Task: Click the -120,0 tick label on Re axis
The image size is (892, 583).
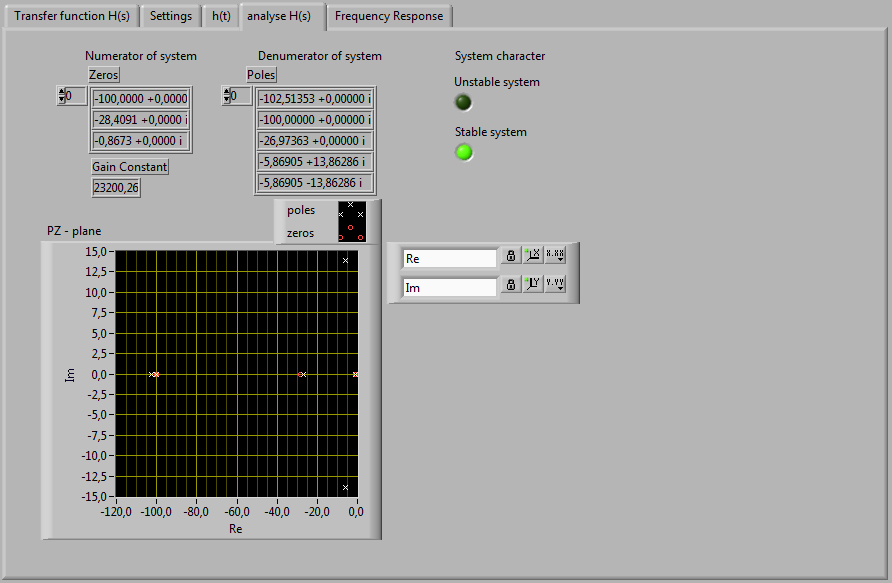Action: pos(116,512)
